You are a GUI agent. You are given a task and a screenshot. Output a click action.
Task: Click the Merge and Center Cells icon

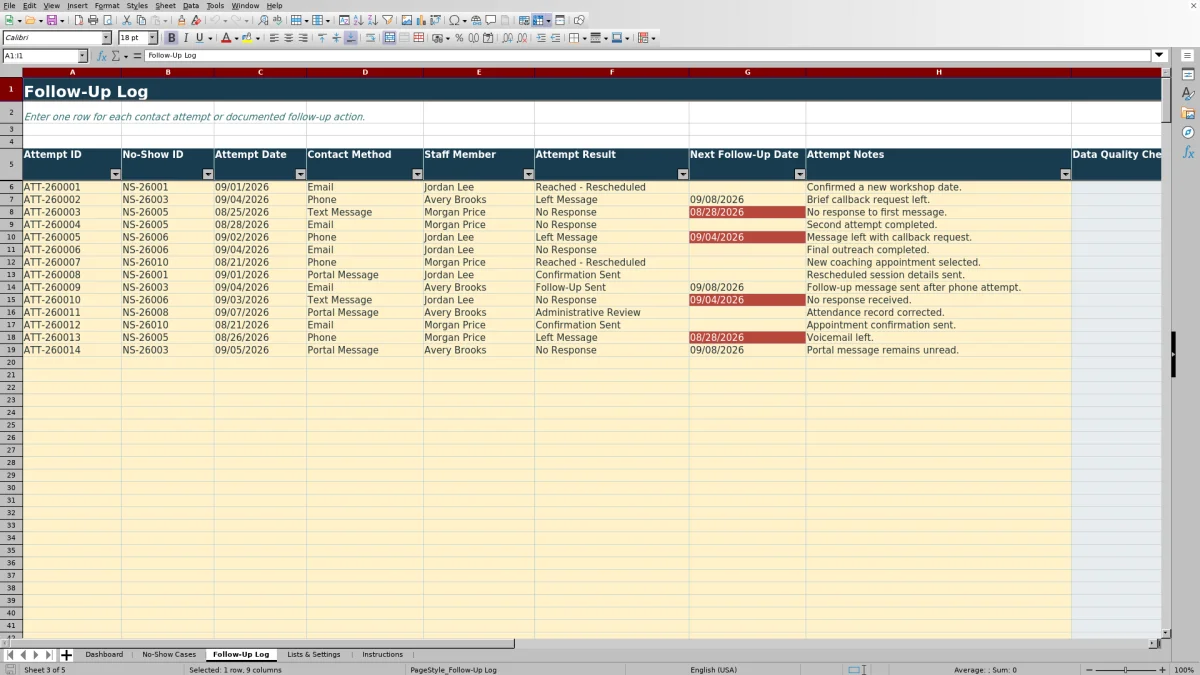click(390, 38)
